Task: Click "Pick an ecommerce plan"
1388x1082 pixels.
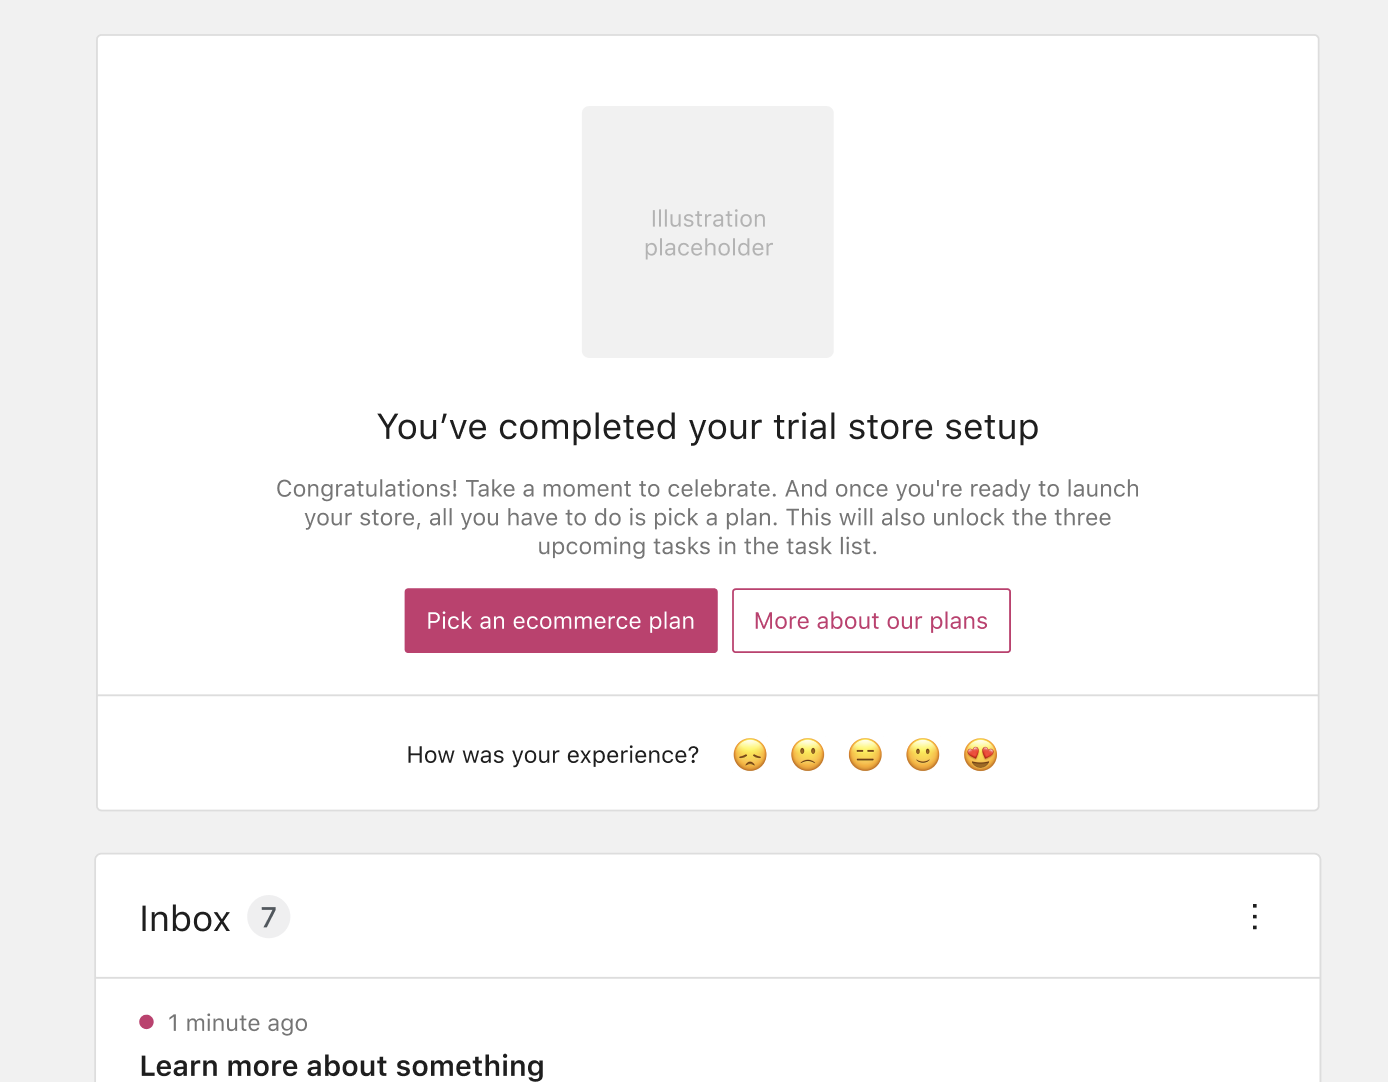Action: pos(560,620)
